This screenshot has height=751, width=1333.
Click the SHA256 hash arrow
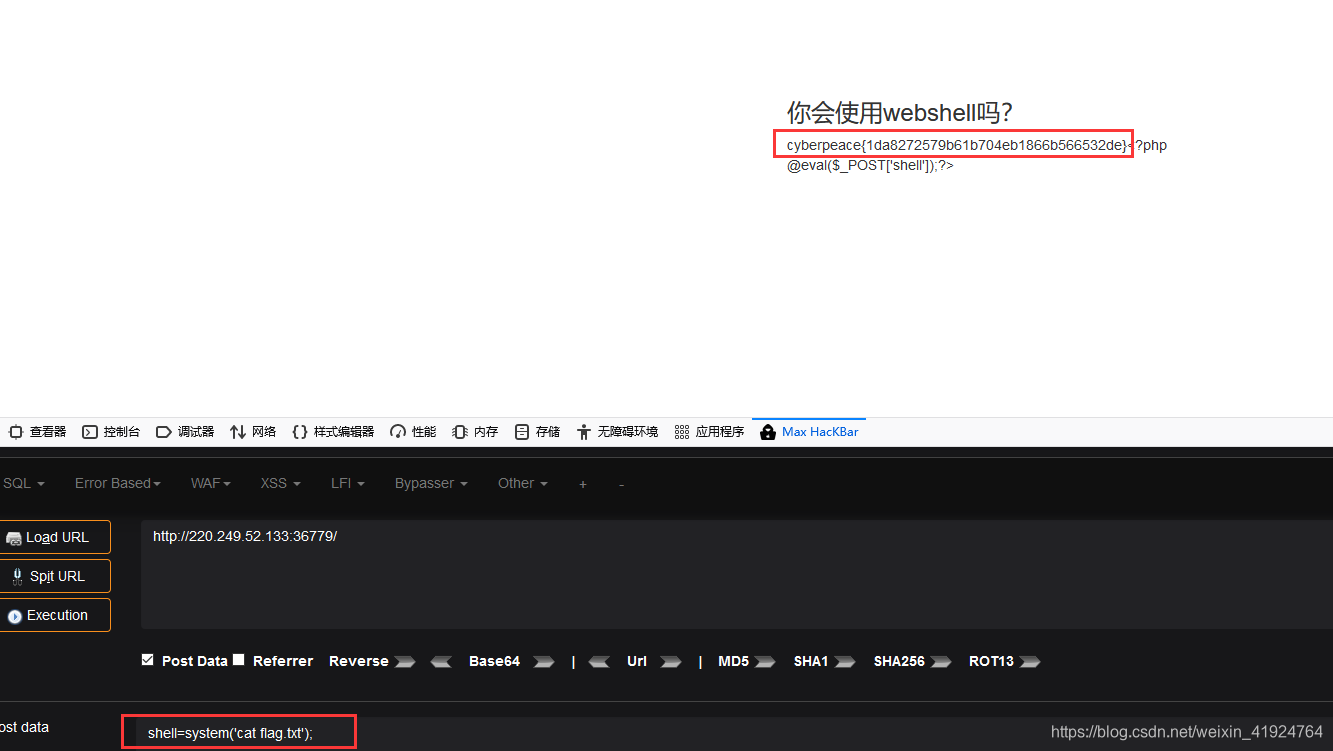[940, 661]
